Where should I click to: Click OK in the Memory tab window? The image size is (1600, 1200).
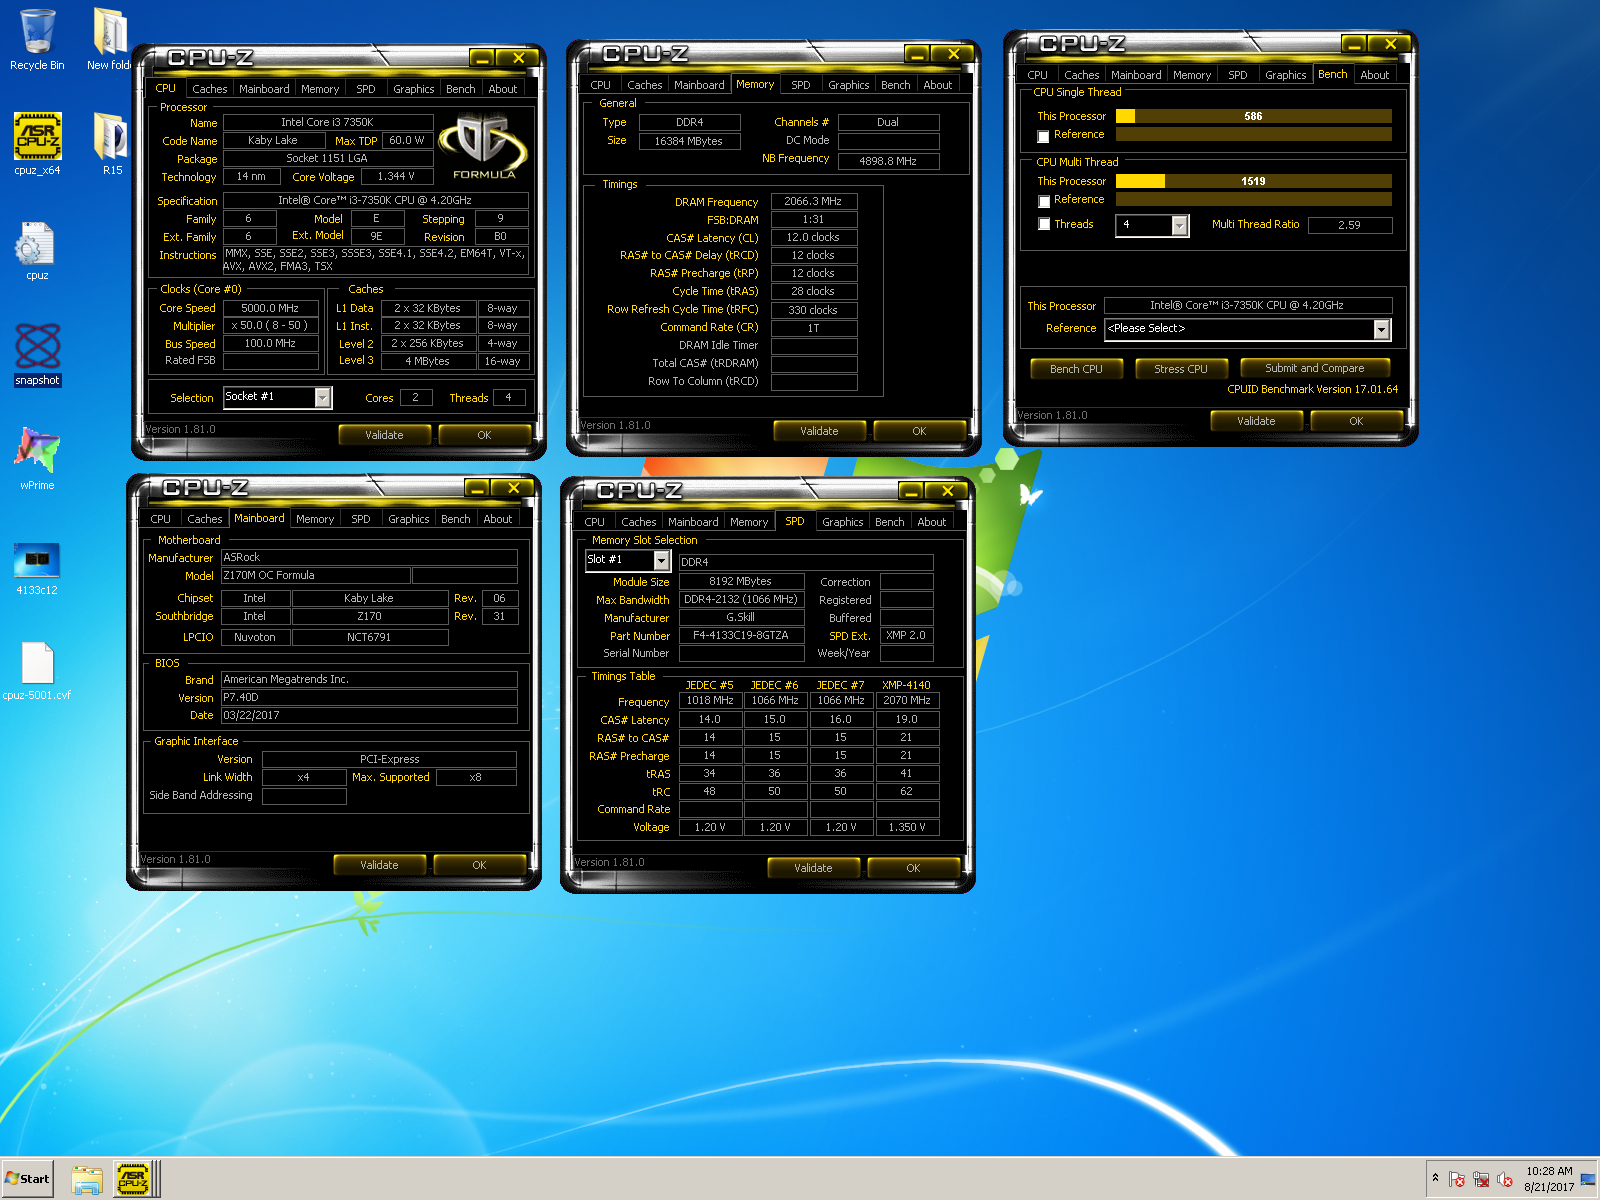(x=919, y=431)
